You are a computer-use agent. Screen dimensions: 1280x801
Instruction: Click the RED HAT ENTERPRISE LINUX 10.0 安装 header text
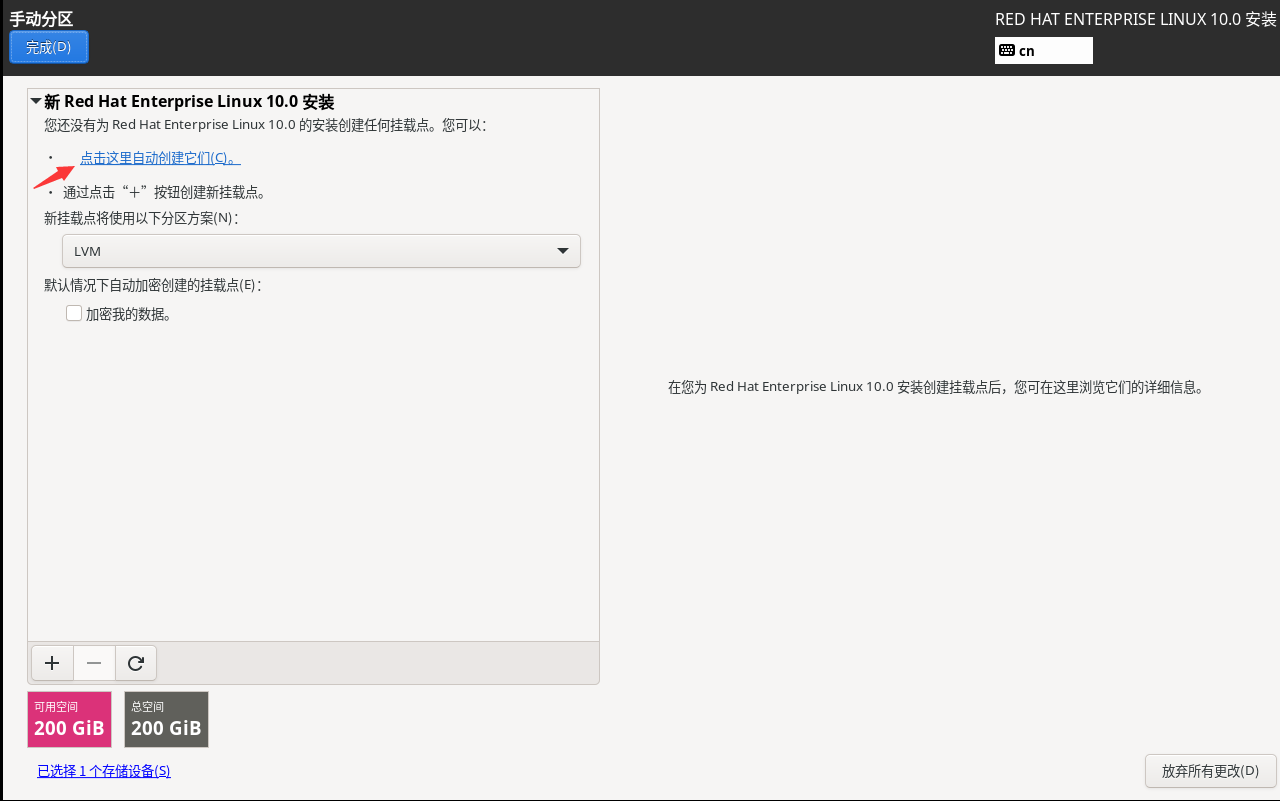[x=1136, y=19]
